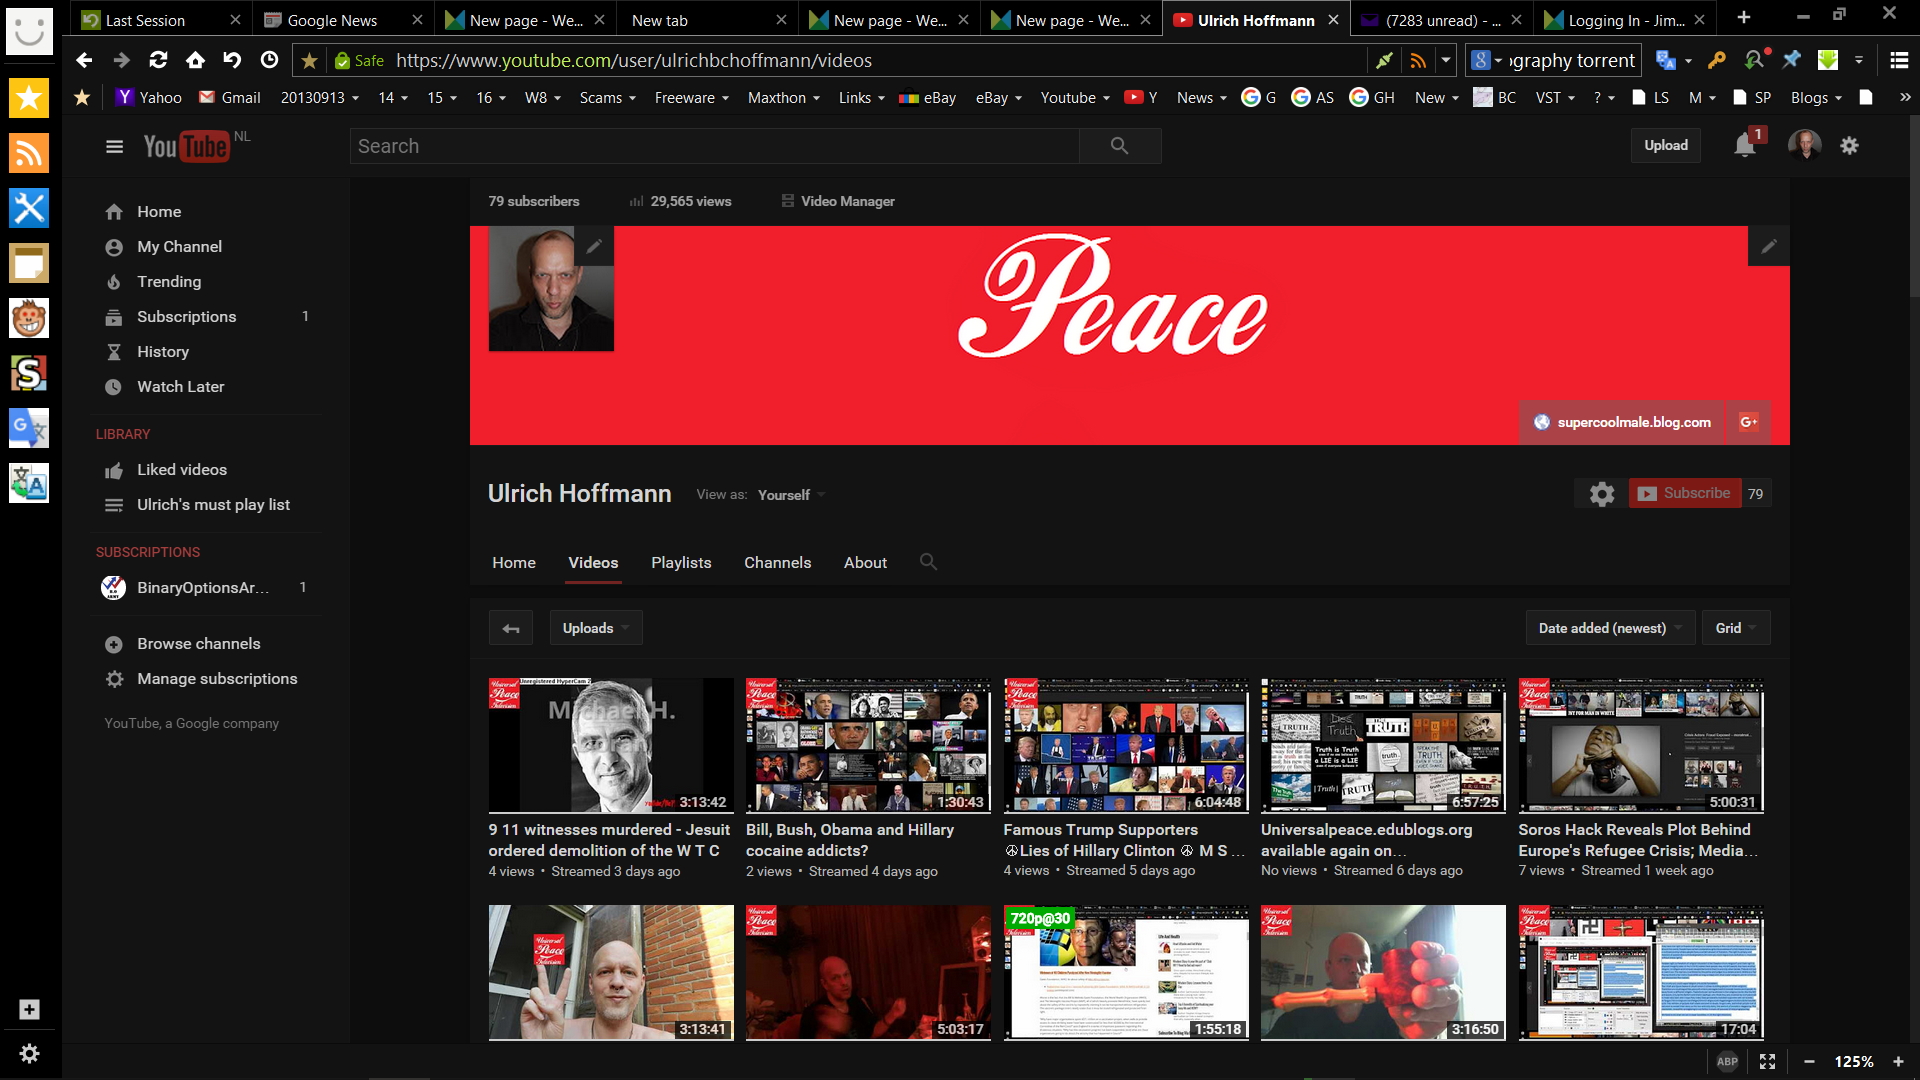Expand the Grid view dropdown
This screenshot has width=1920, height=1080.
(1735, 628)
